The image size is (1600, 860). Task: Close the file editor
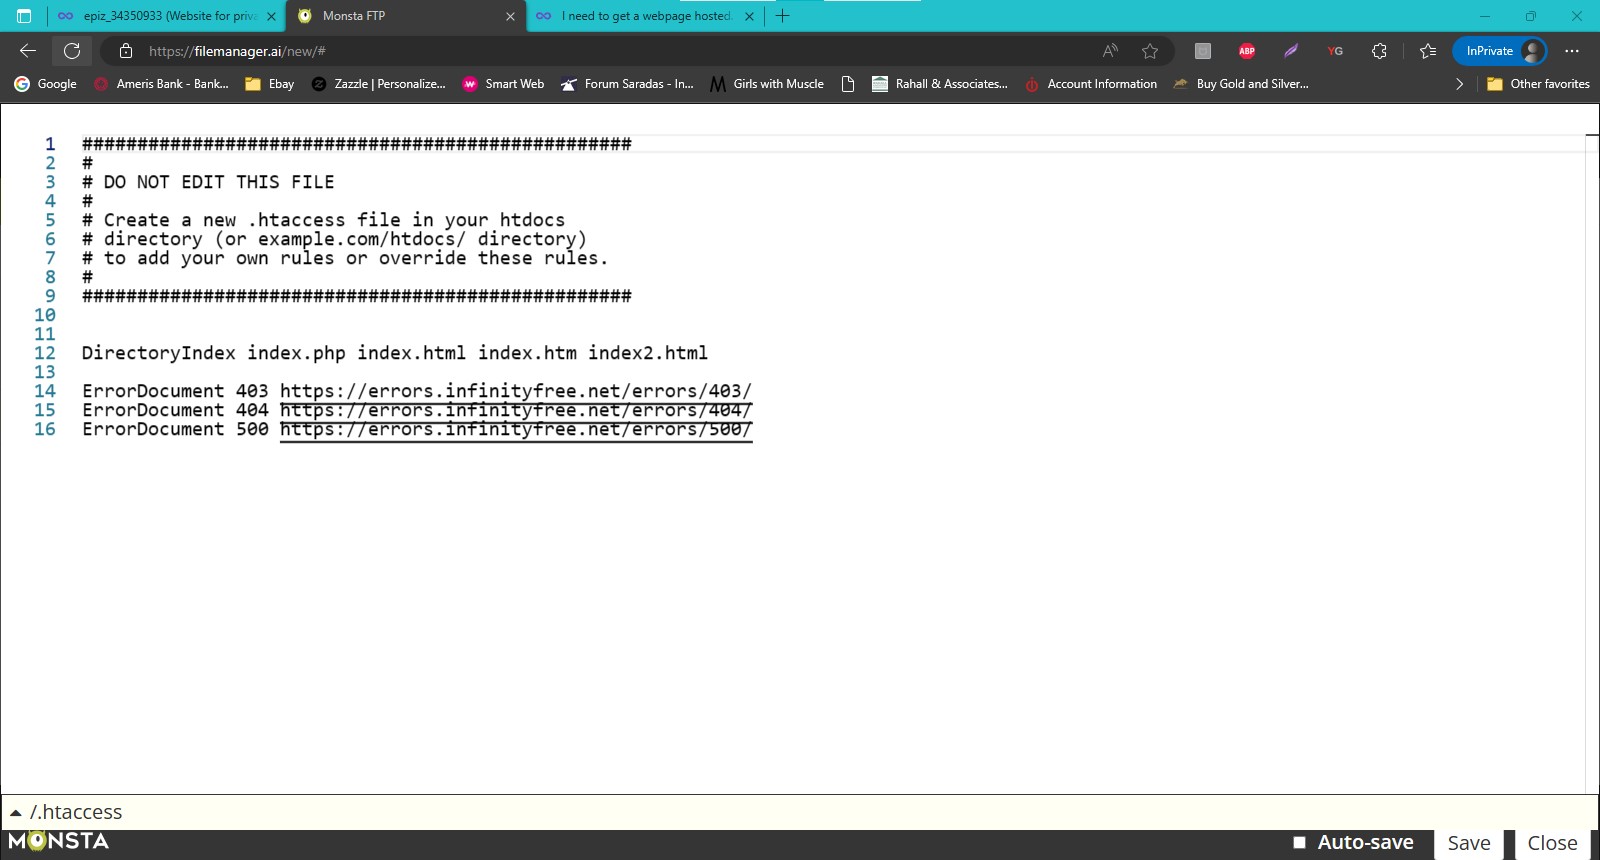coord(1552,843)
